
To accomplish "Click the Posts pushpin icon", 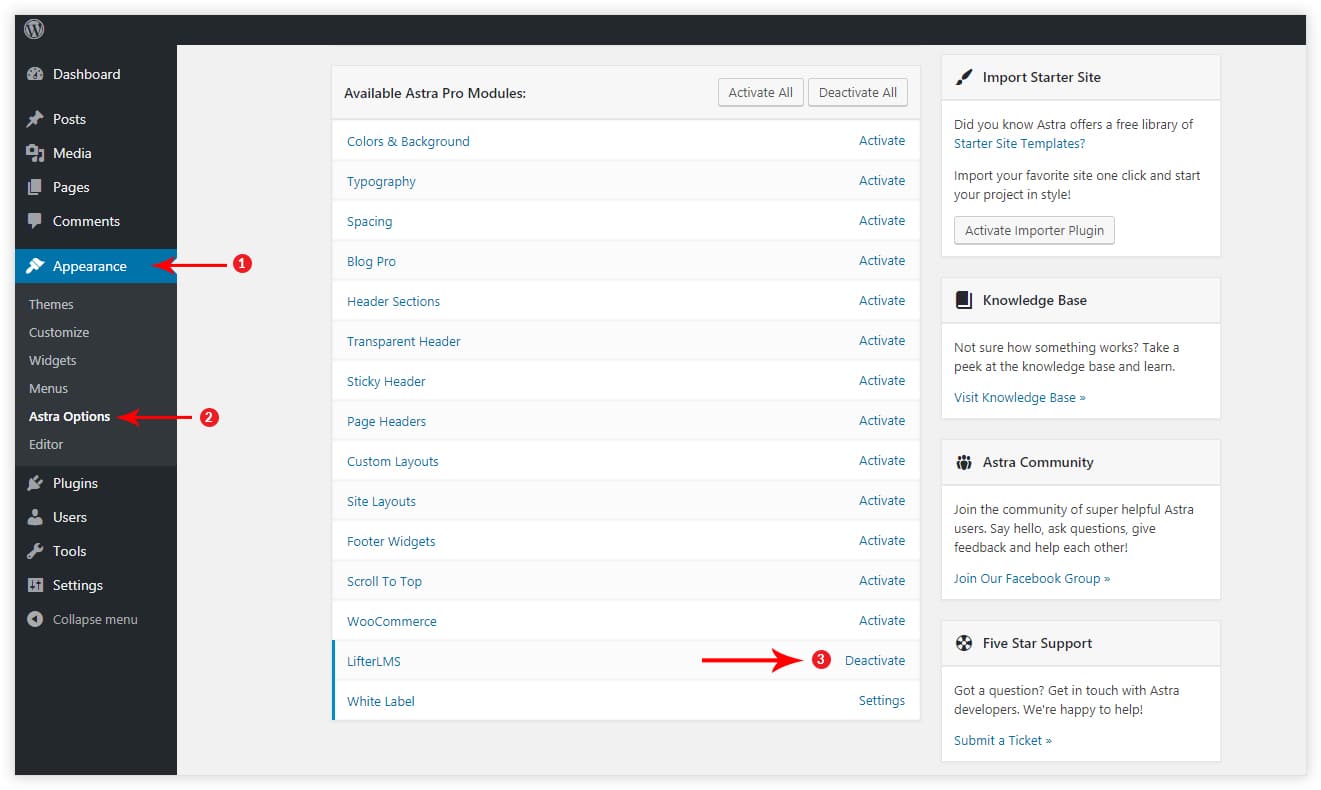I will (x=35, y=119).
